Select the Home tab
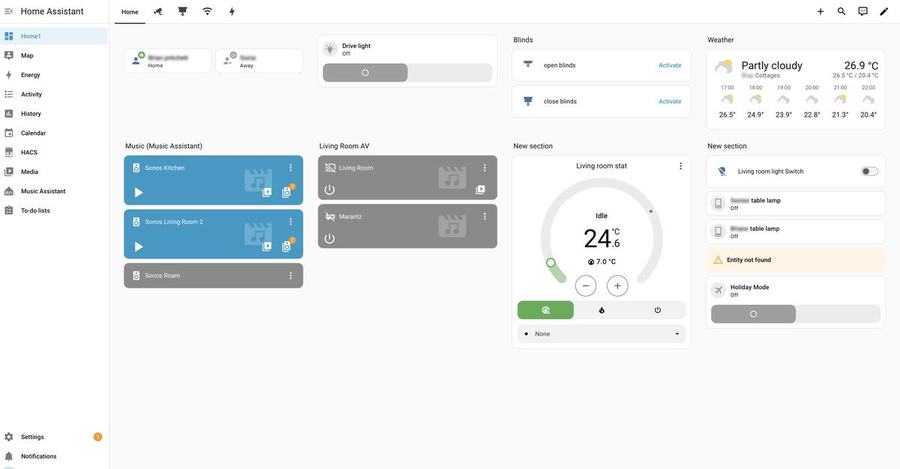 130,11
